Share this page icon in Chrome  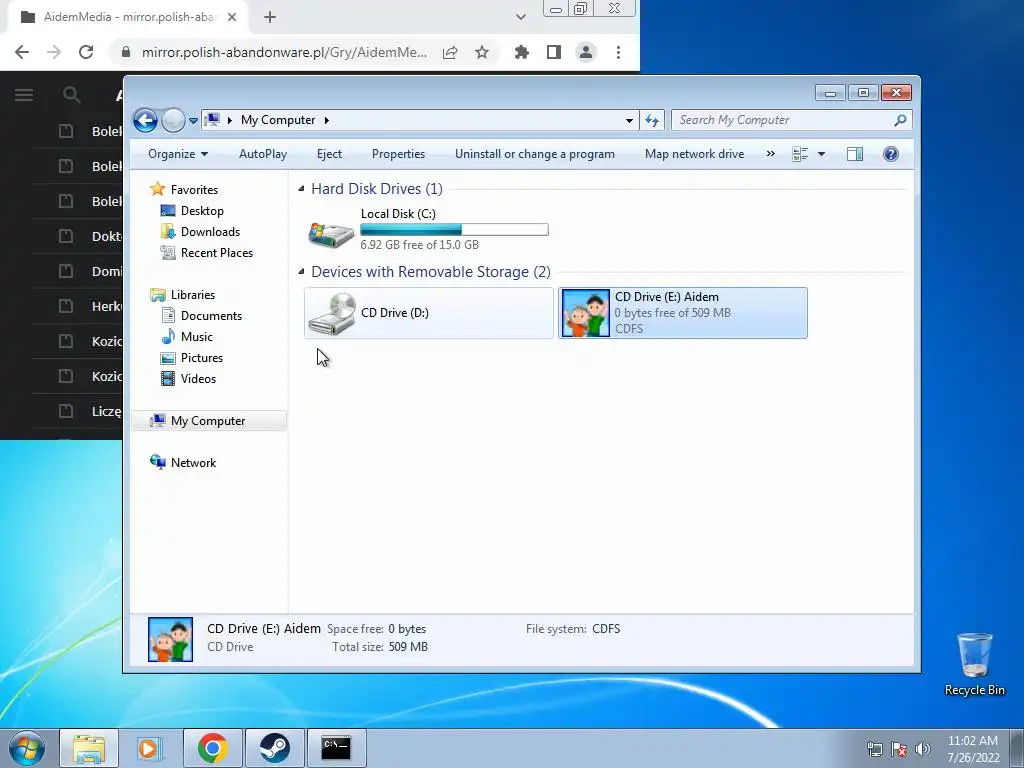(x=450, y=52)
